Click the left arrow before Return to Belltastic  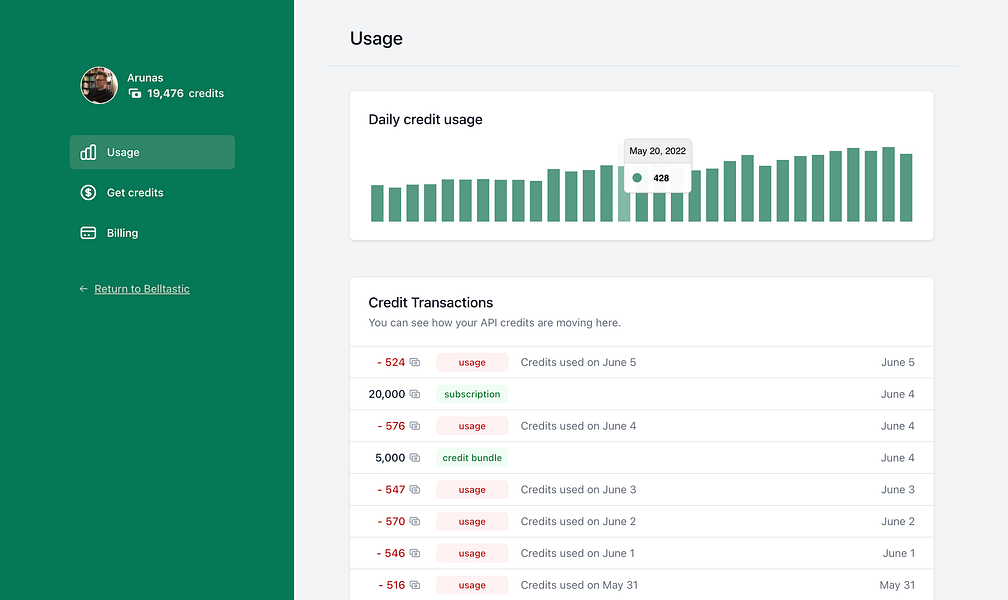pyautogui.click(x=84, y=289)
